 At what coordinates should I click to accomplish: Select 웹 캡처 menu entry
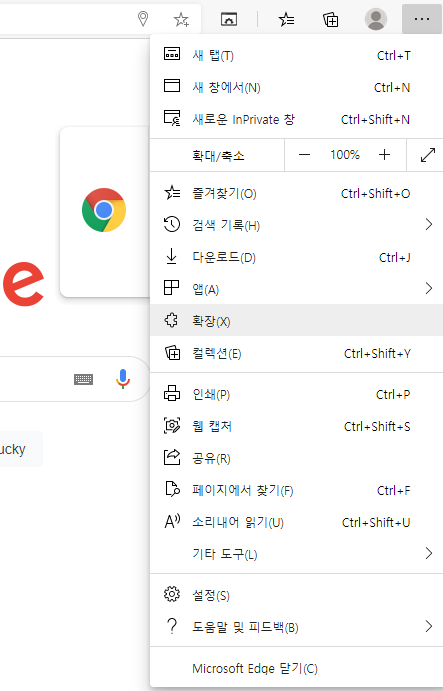[296, 426]
